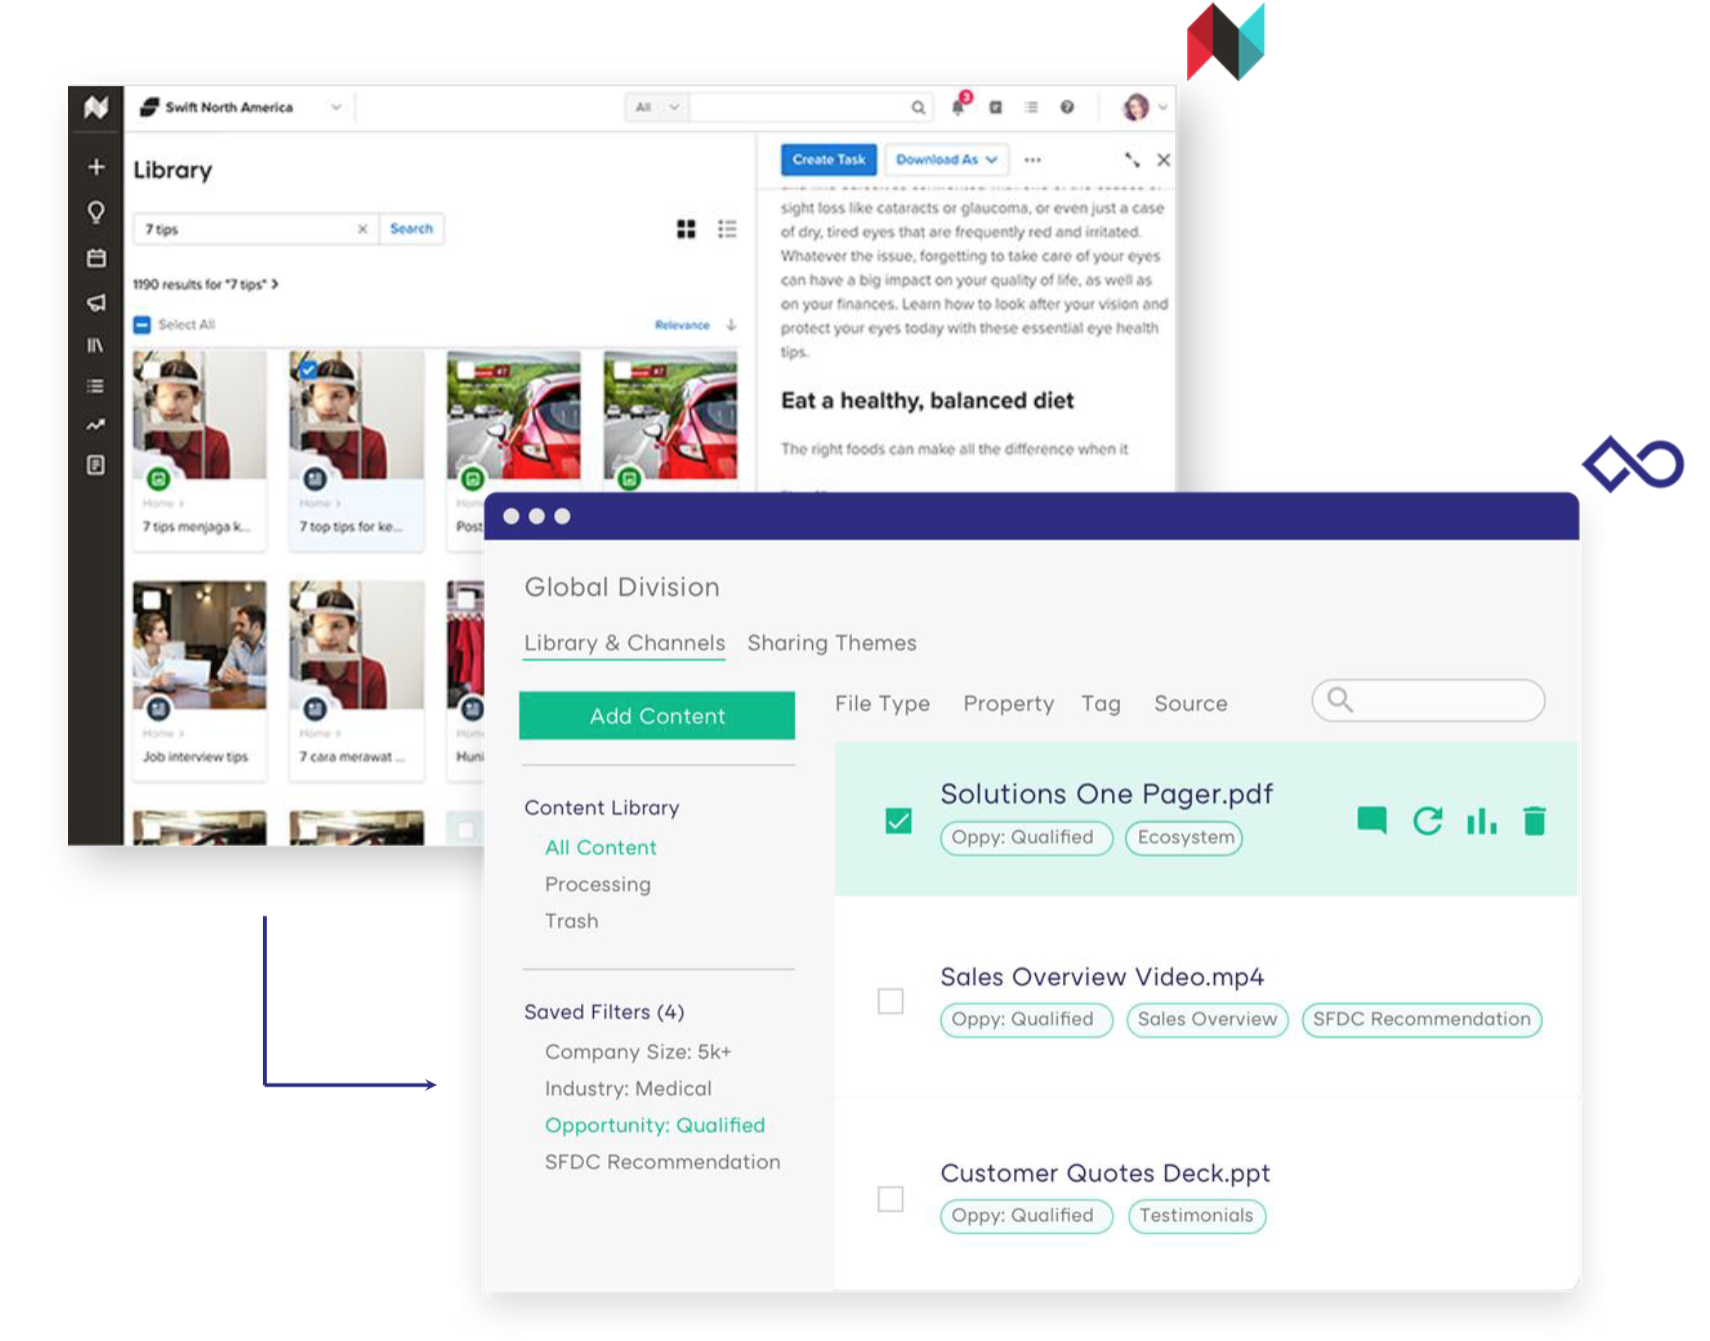This screenshot has width=1710, height=1341.
Task: Select the Library & Channels tab
Action: coord(624,643)
